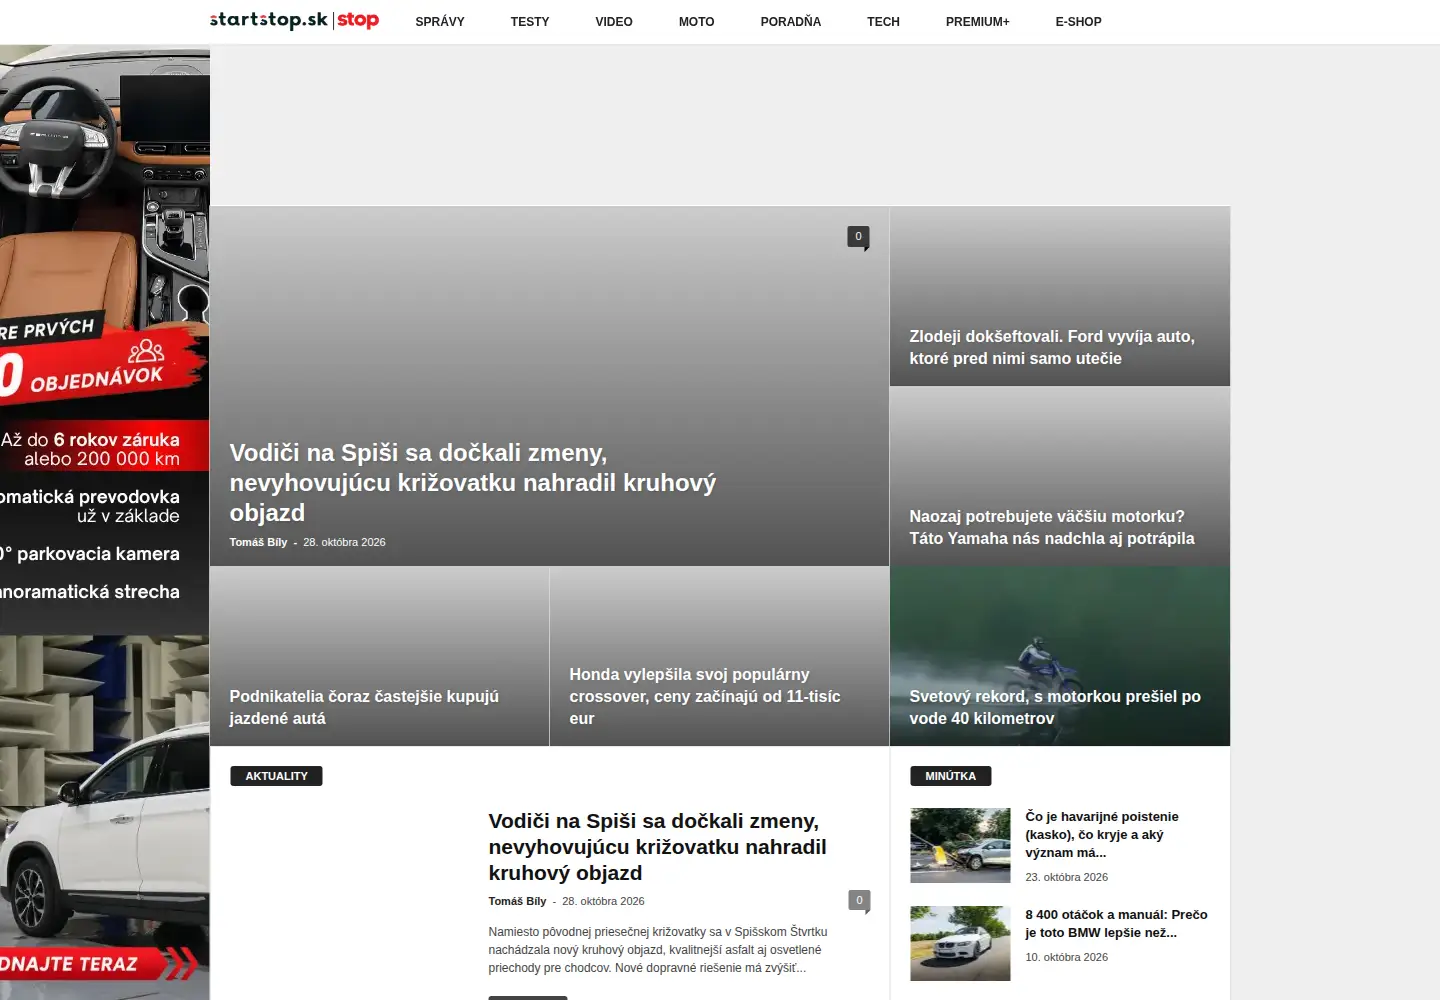Read the havarijné poistenie (kasko) article
Viewport: 1440px width, 1000px height.
click(1102, 834)
